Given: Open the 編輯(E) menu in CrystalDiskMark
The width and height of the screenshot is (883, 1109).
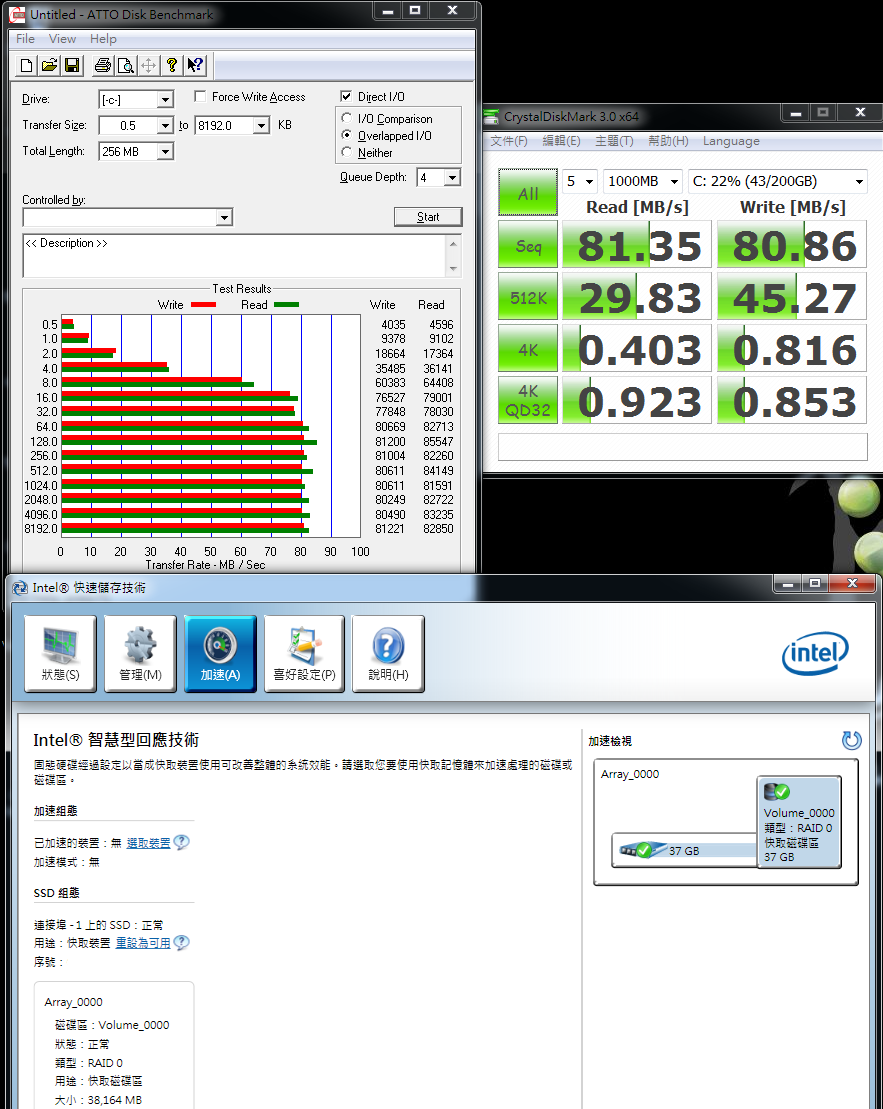Looking at the screenshot, I should (x=561, y=141).
